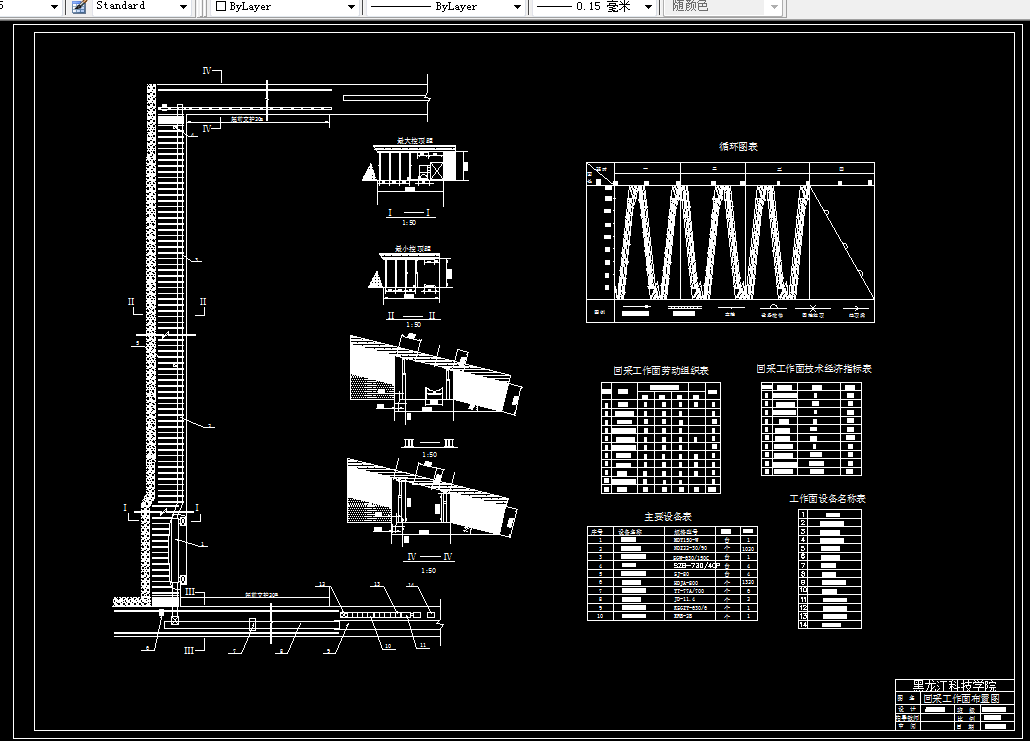The height and width of the screenshot is (741, 1030).
Task: Open the Table Style manager icon
Action: tap(79, 7)
